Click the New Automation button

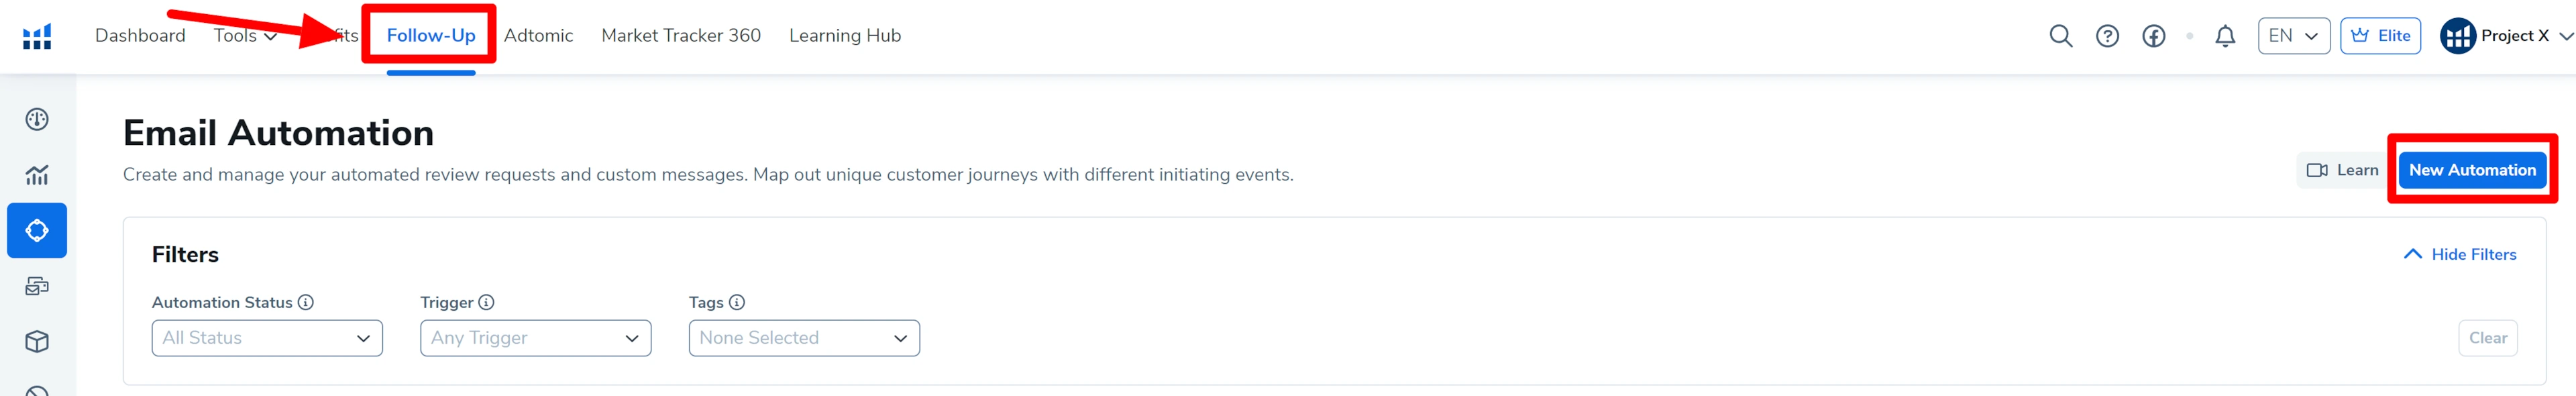click(2472, 170)
